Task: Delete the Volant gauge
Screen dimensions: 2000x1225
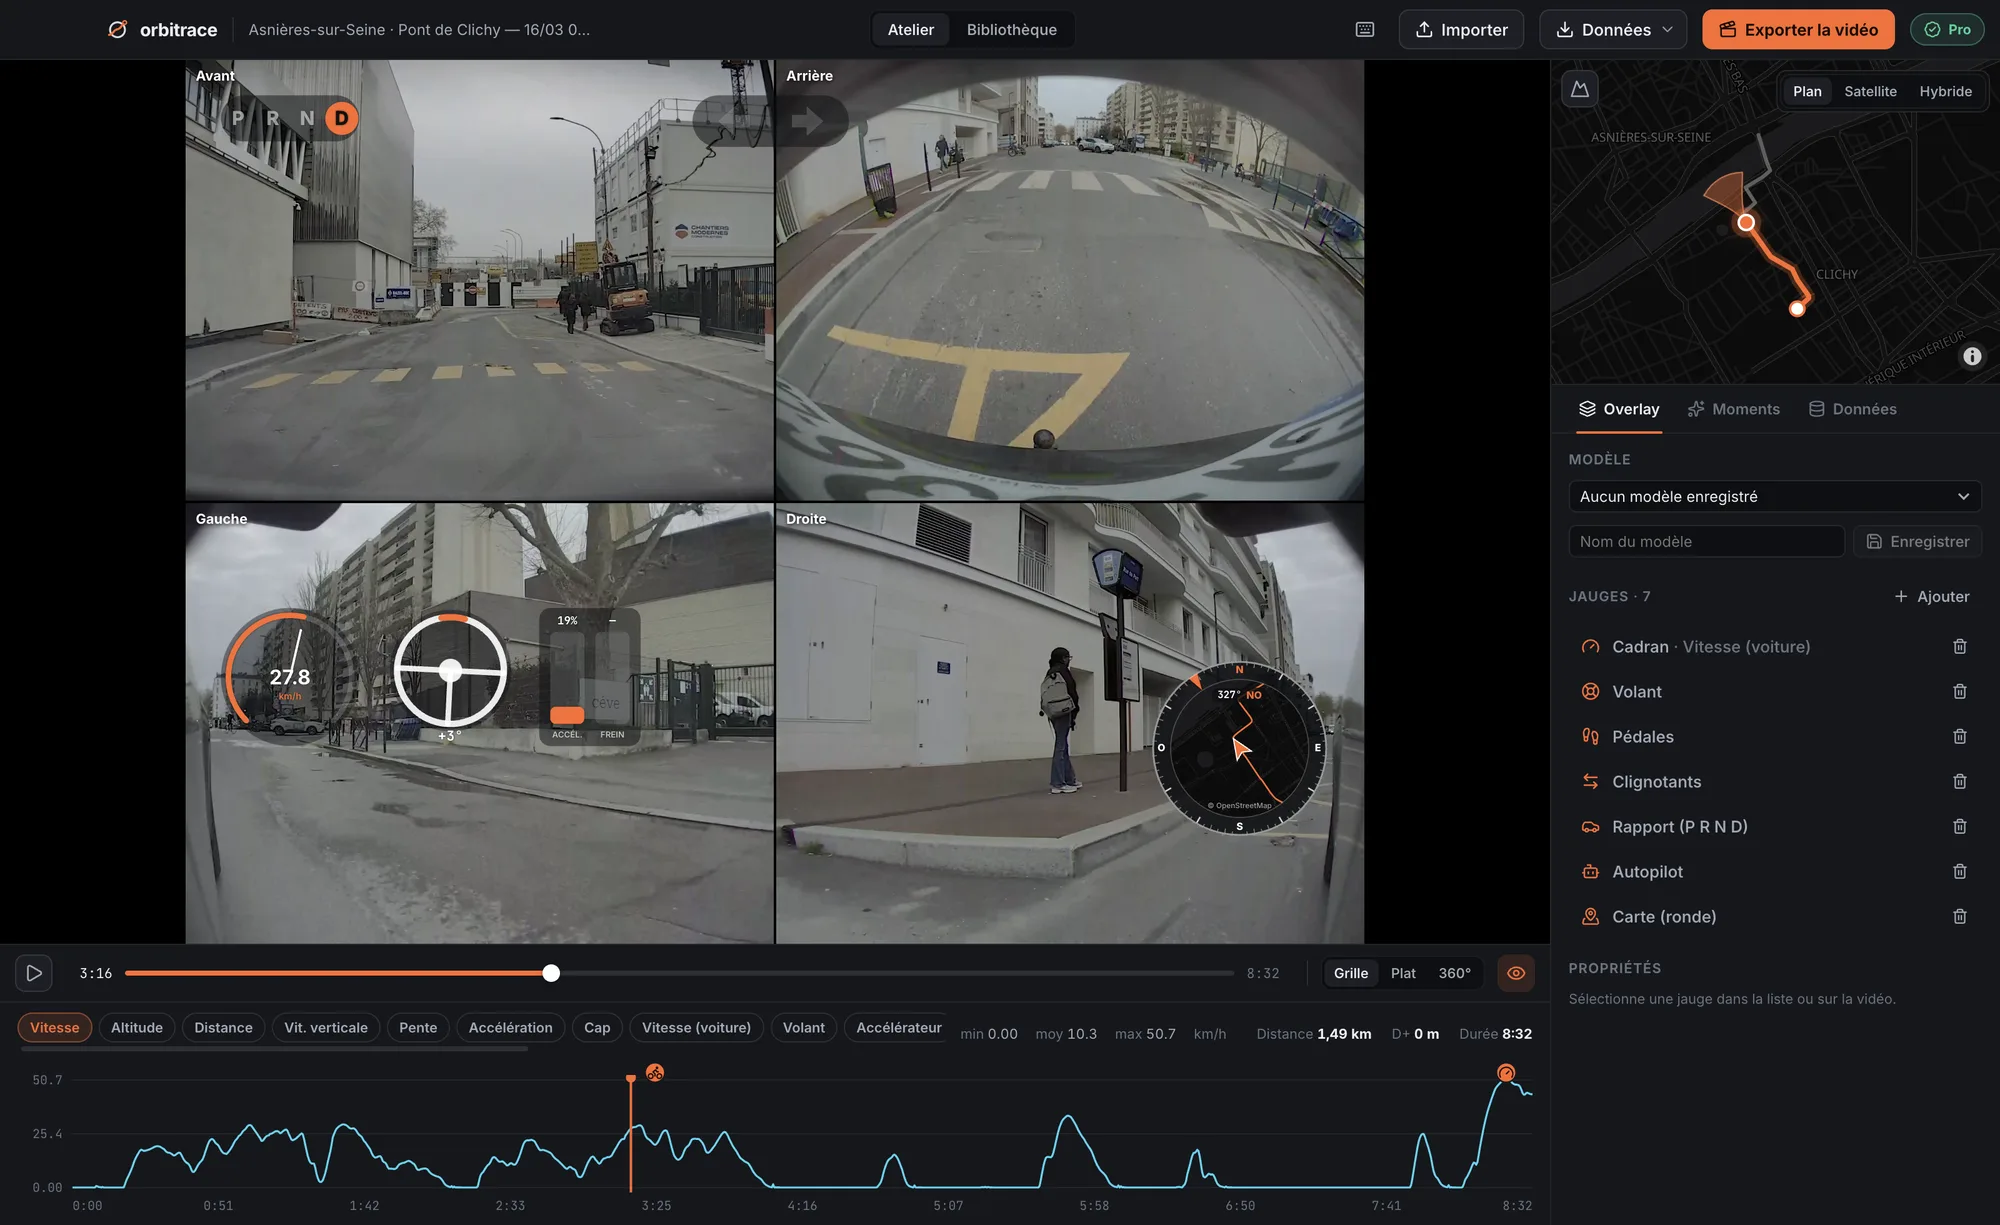Action: [x=1960, y=692]
